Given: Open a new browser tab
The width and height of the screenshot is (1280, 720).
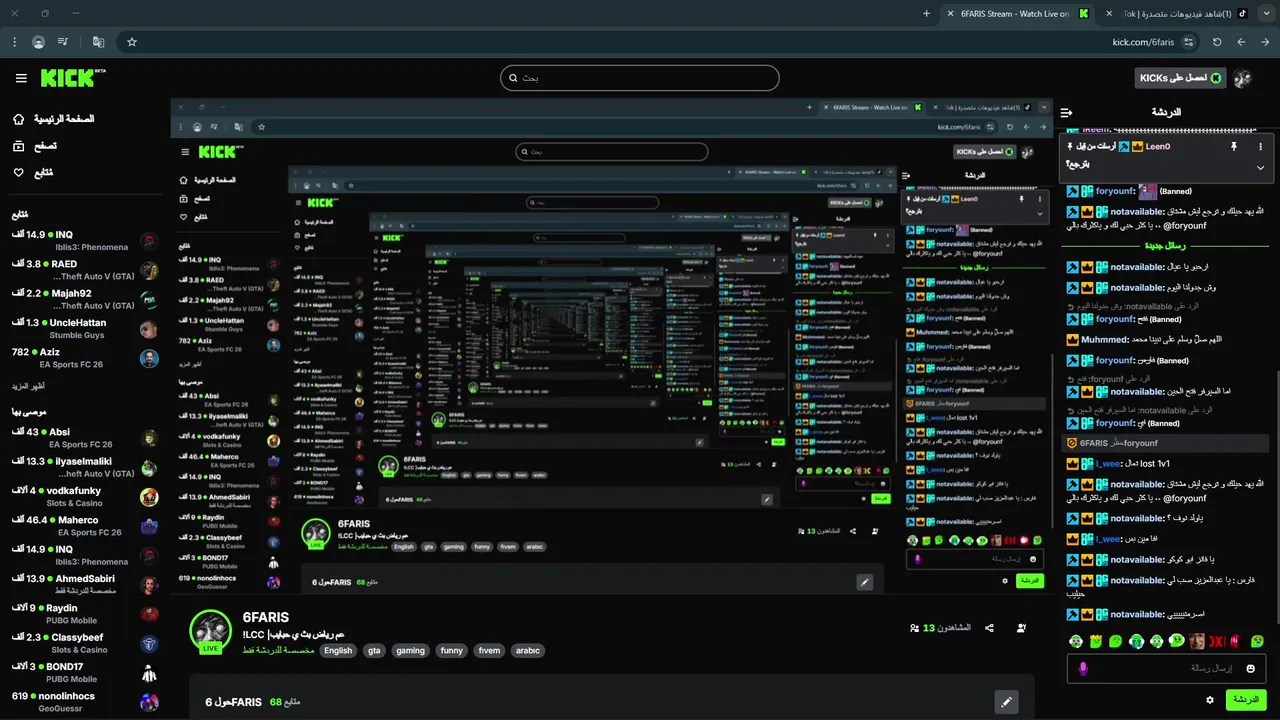Looking at the screenshot, I should tap(926, 14).
